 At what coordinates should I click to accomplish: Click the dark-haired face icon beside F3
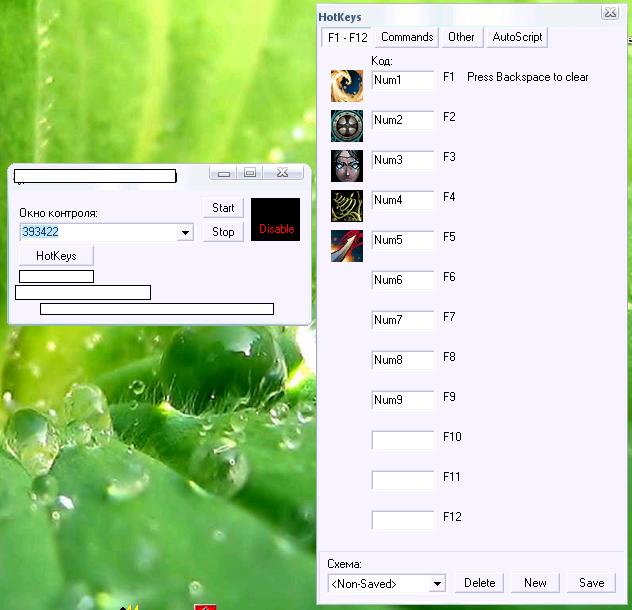coord(347,166)
